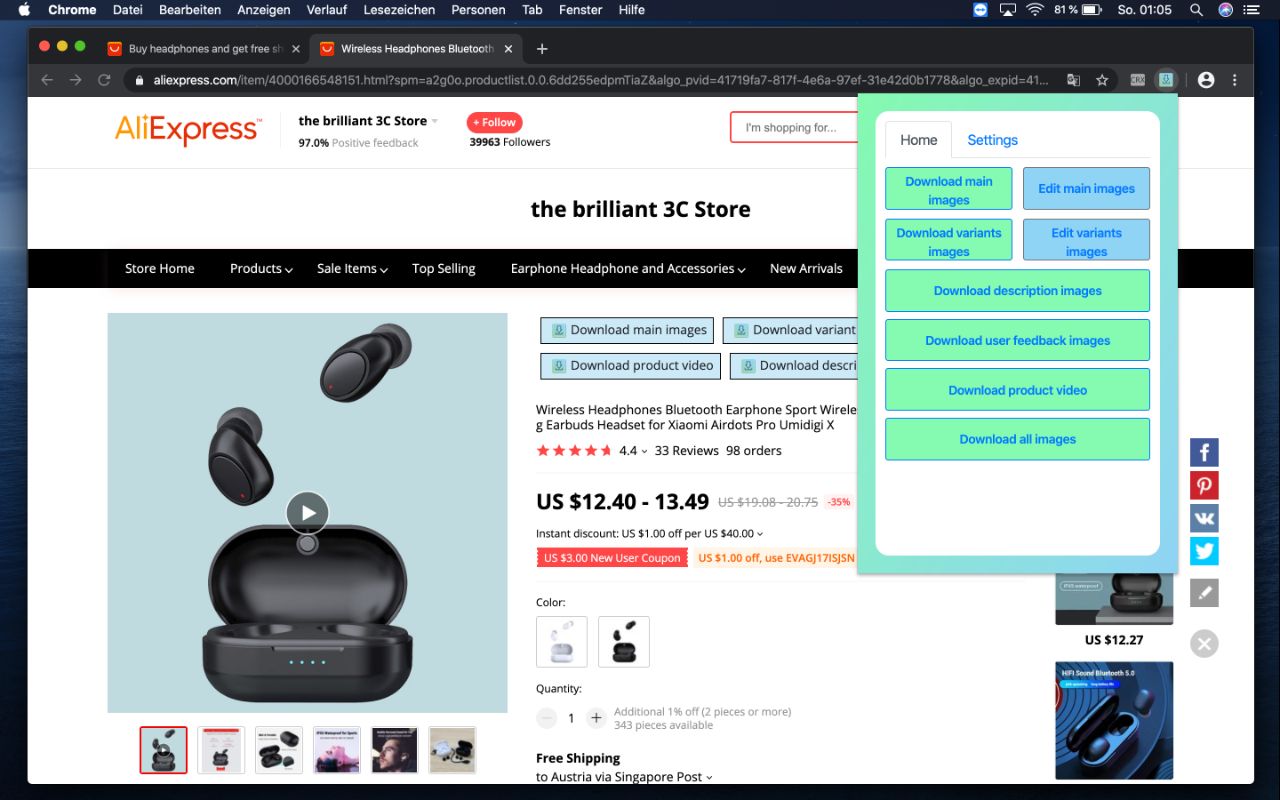Share the product on Facebook
The height and width of the screenshot is (800, 1280).
click(1204, 452)
